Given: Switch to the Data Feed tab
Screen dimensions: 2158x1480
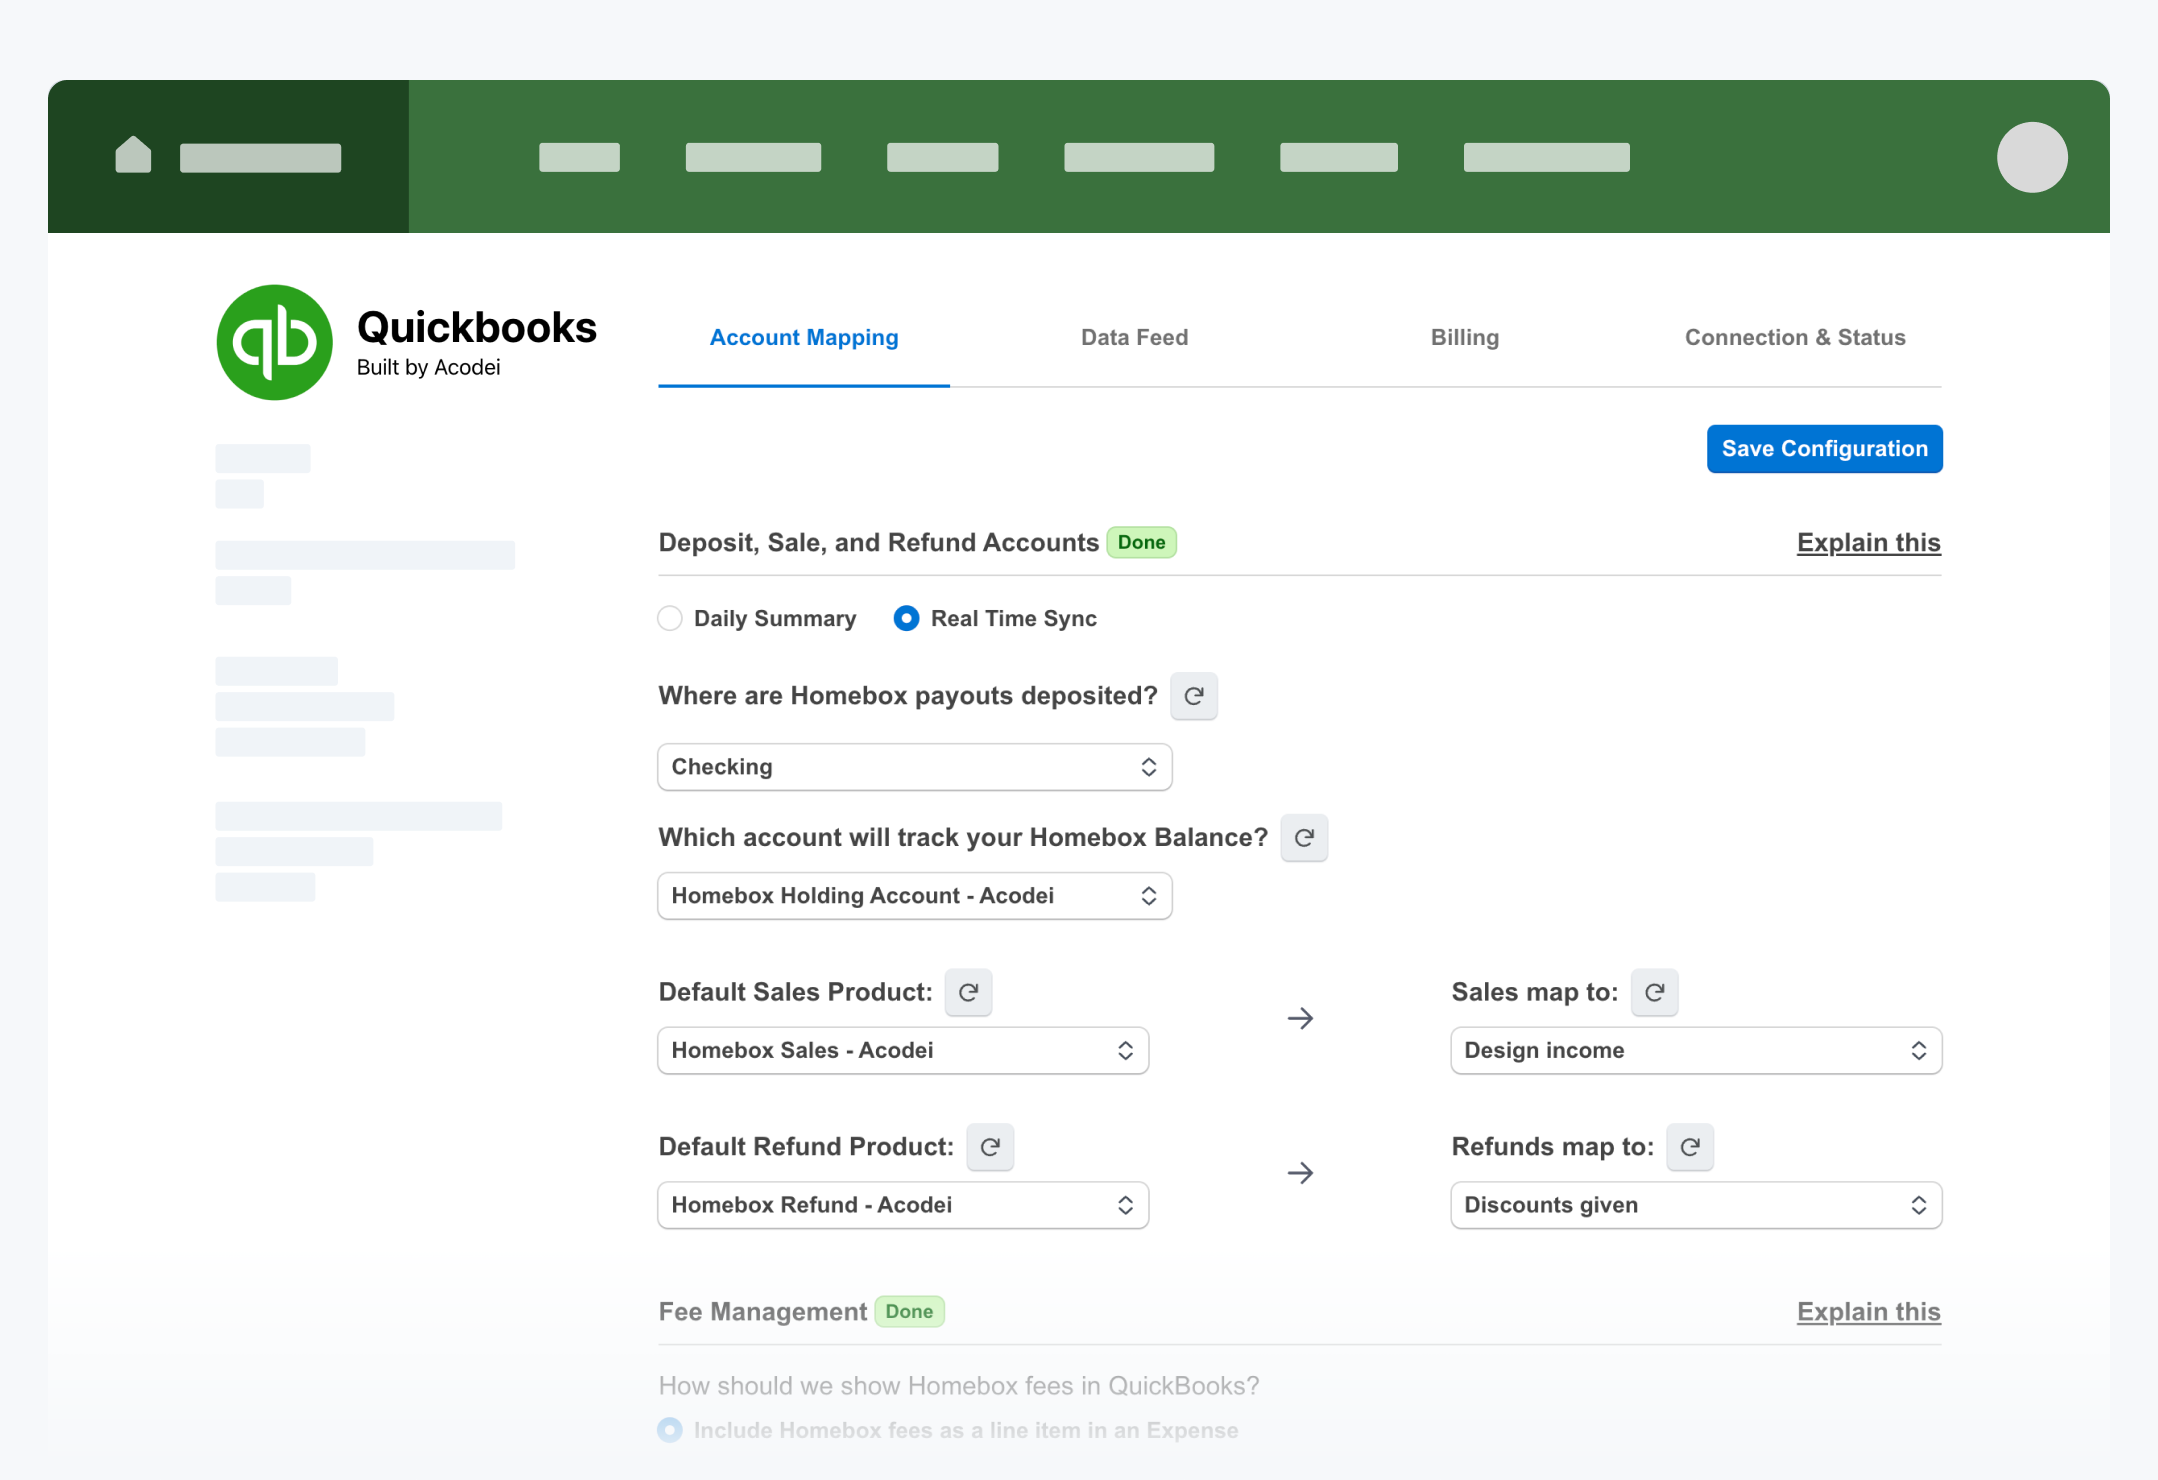Looking at the screenshot, I should tap(1135, 339).
